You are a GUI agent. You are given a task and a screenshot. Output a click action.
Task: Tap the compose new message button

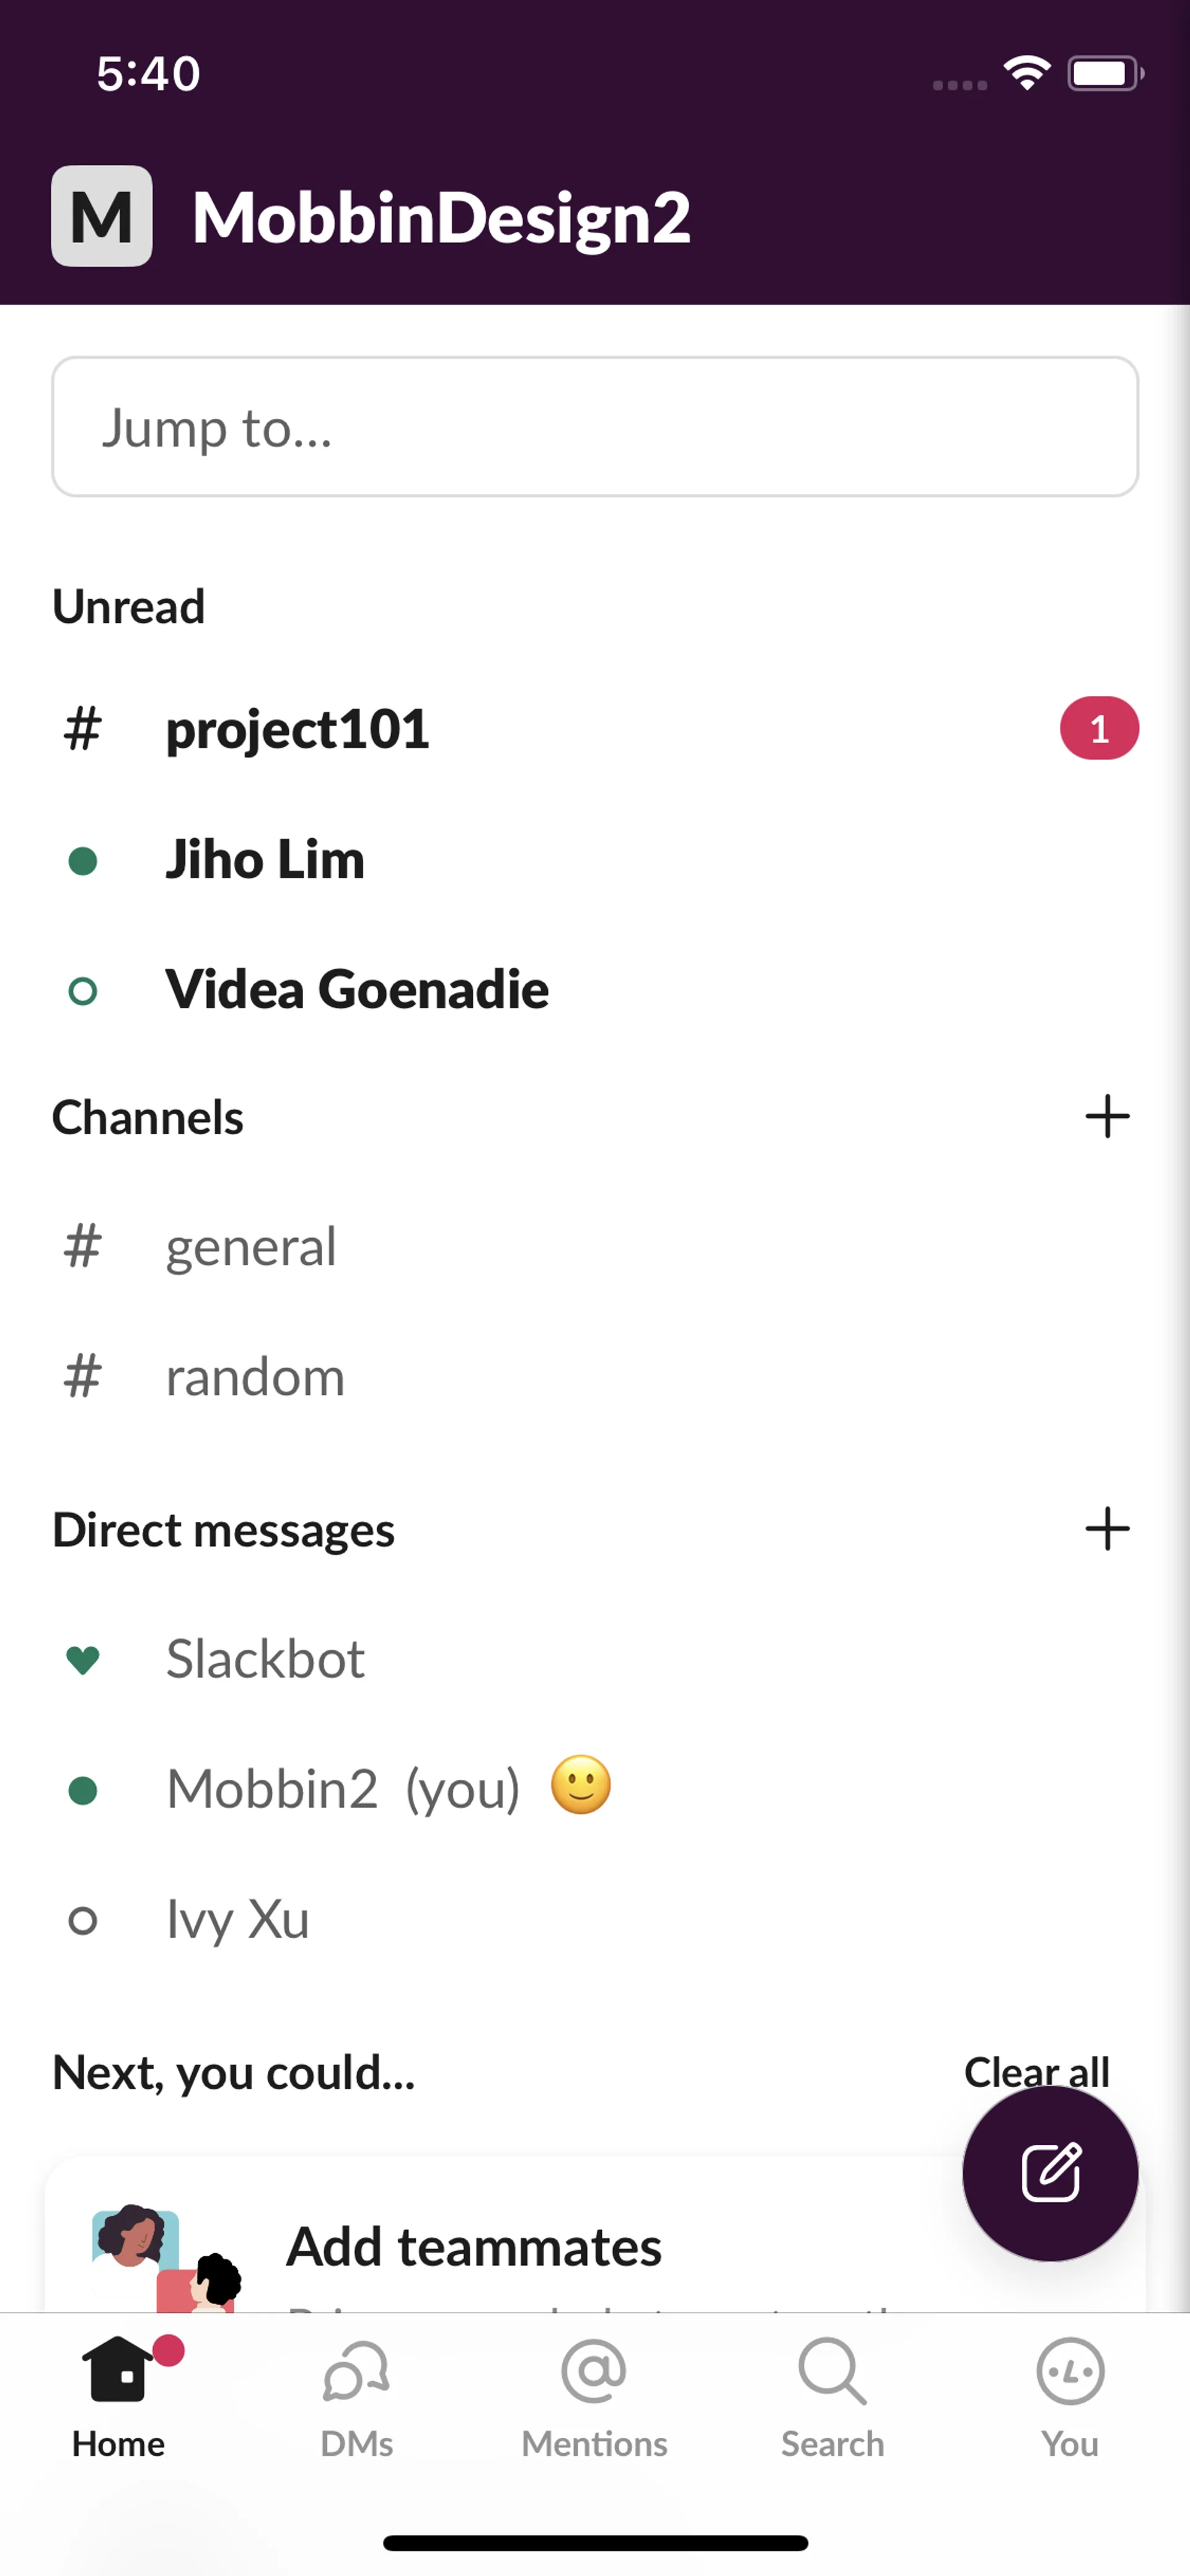[x=1049, y=2172]
